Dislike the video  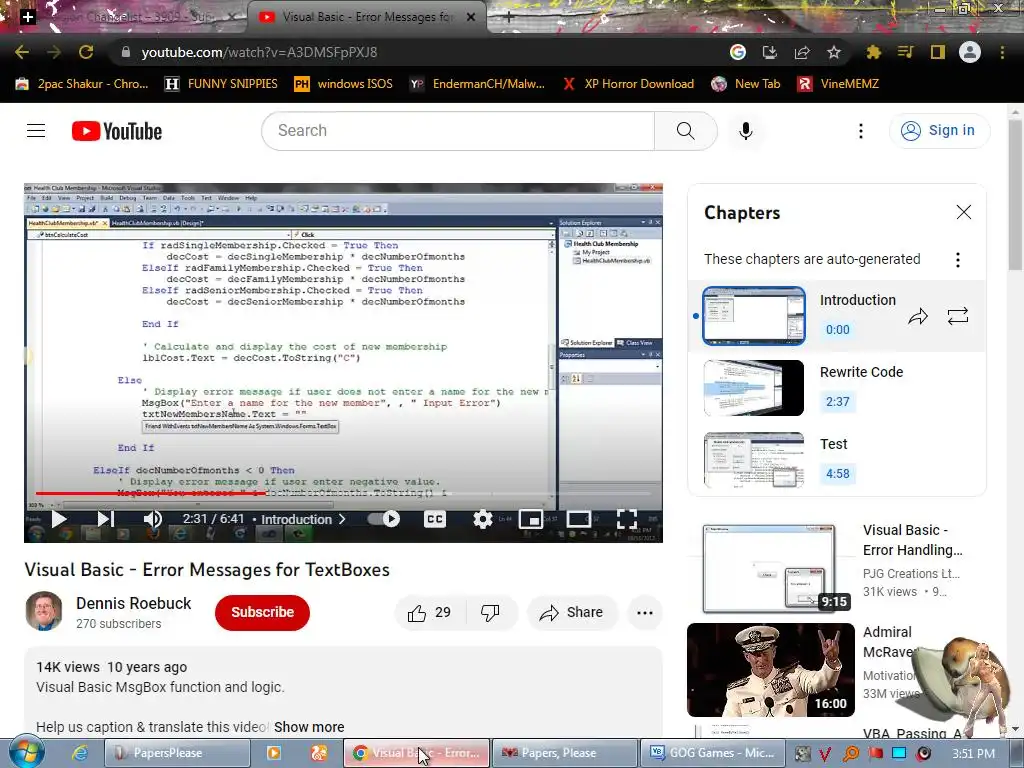pyautogui.click(x=490, y=613)
